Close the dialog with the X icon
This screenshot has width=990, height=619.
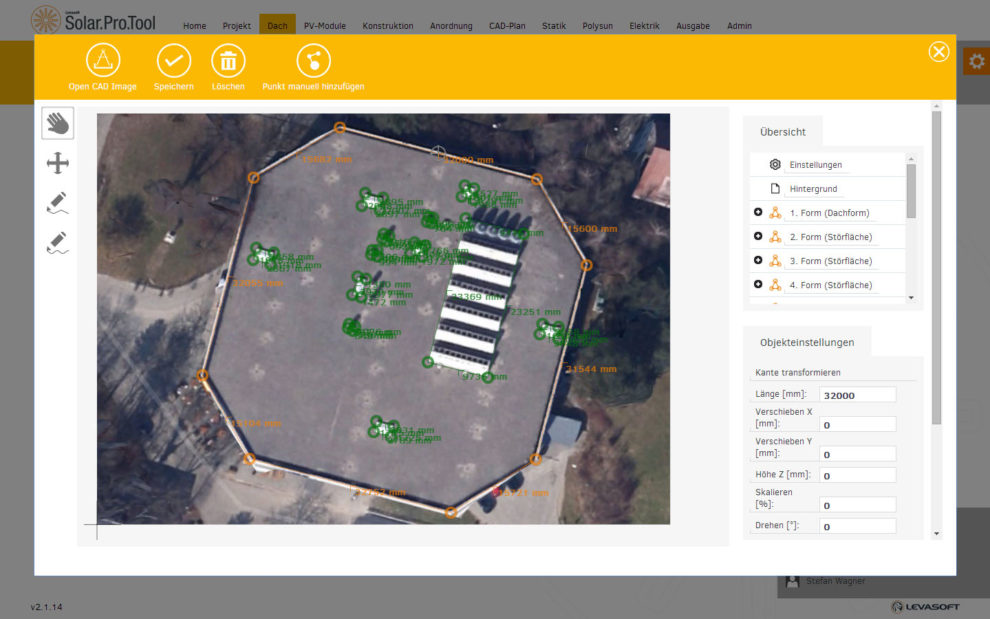[938, 52]
